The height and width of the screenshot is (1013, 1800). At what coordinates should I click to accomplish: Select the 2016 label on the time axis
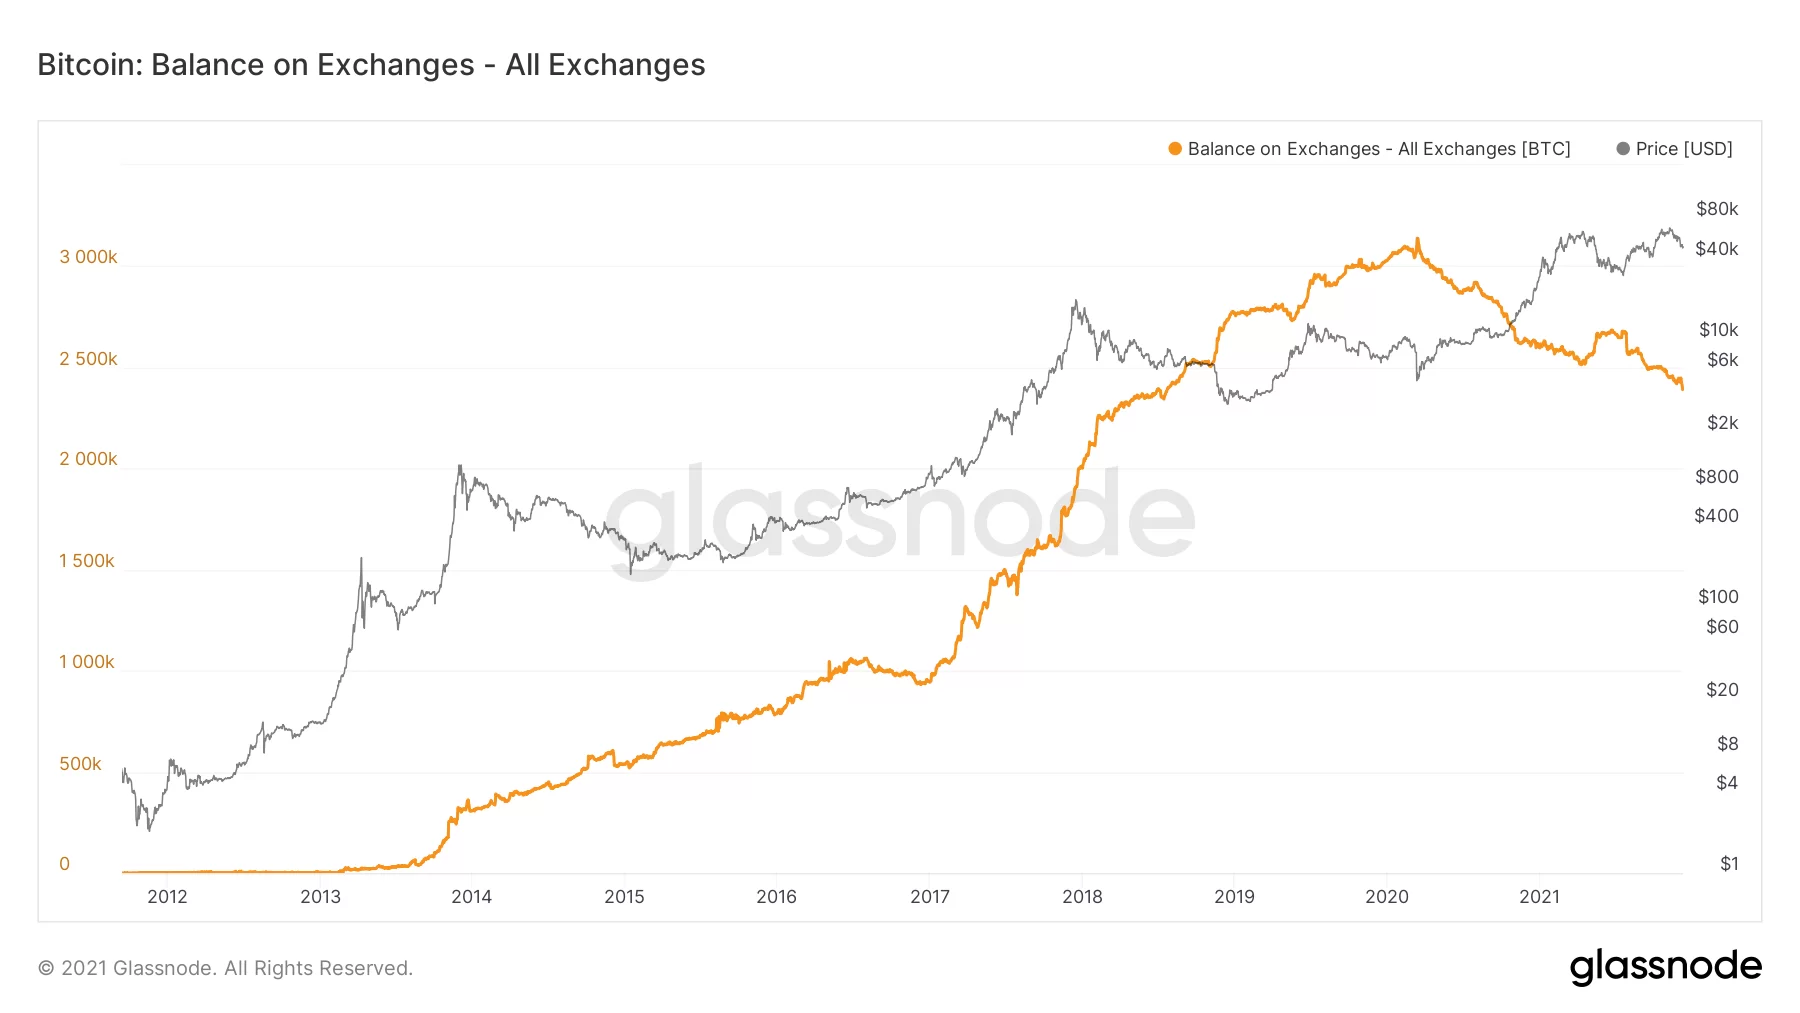click(776, 897)
